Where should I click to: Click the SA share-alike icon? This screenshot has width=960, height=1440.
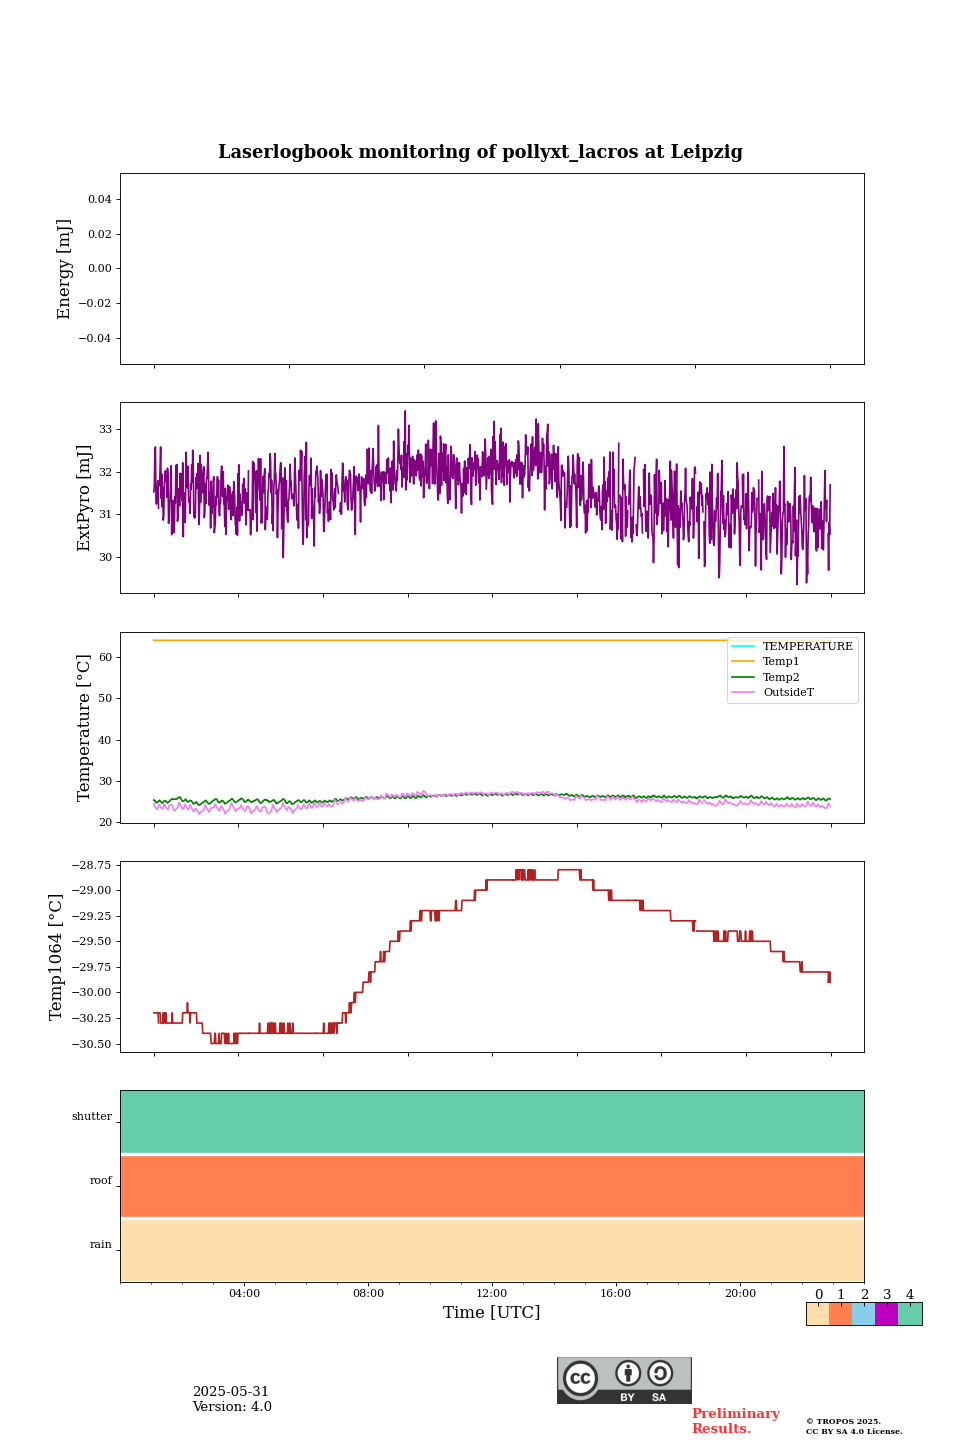660,1373
